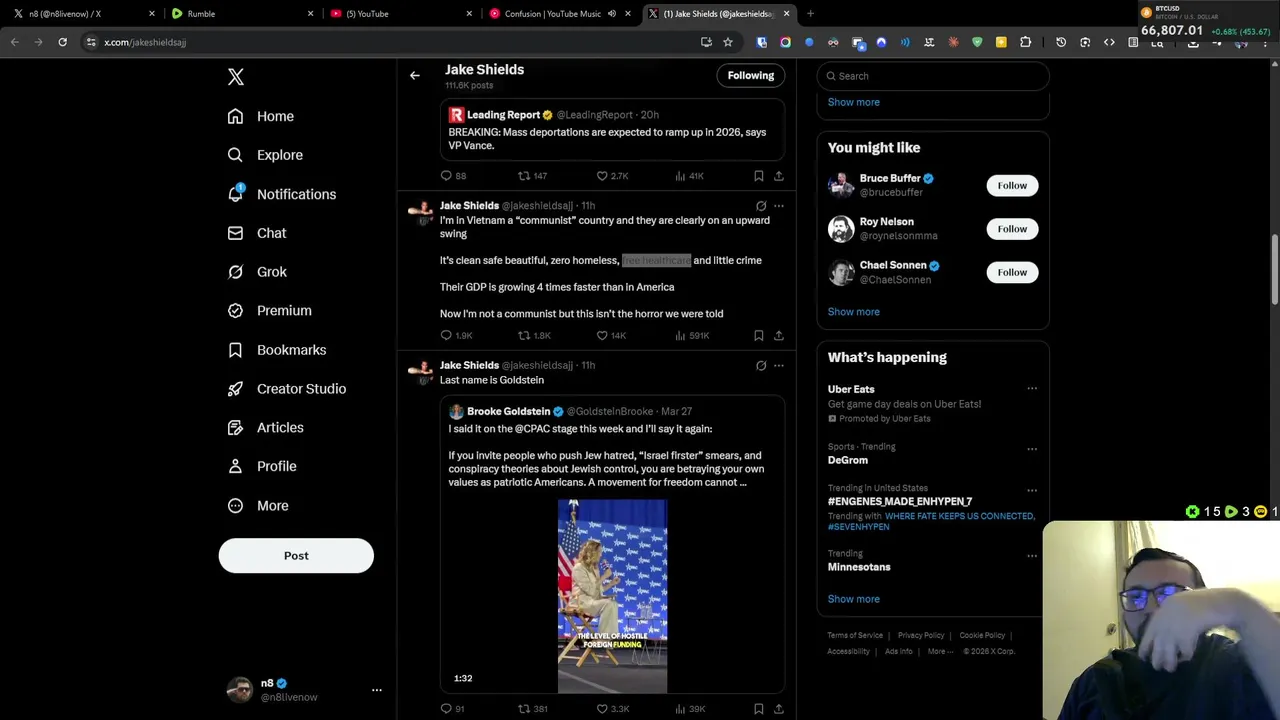Click the X search input field
1280x720 pixels.
point(933,76)
